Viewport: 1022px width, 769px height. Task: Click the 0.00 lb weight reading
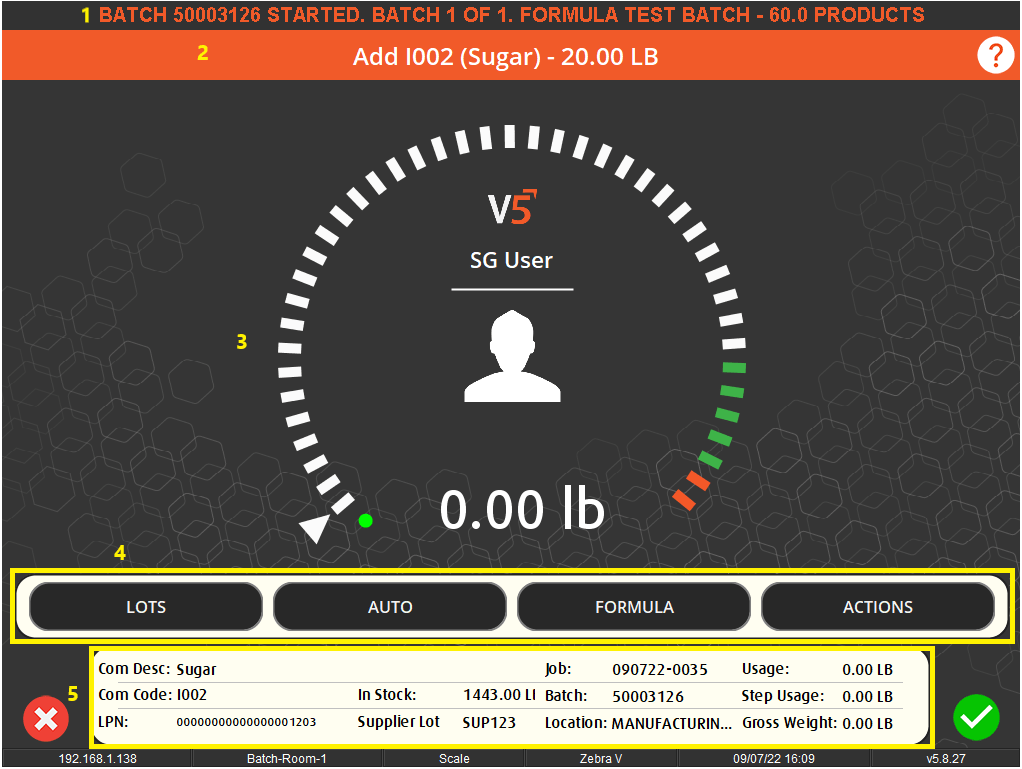pos(522,510)
